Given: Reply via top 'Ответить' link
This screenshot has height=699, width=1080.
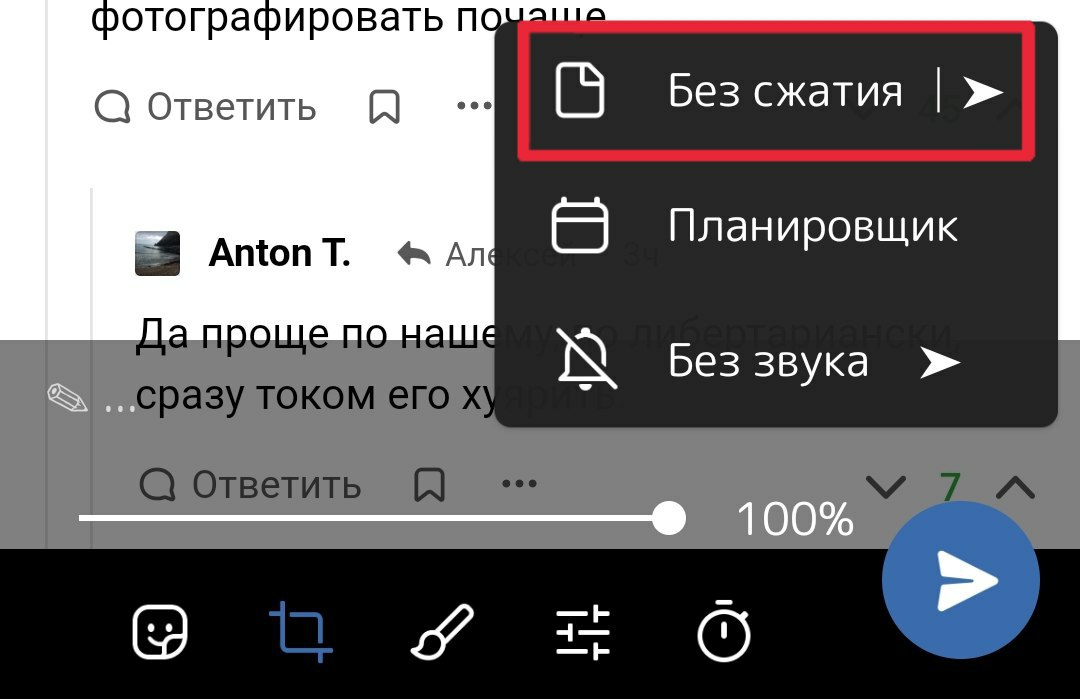Looking at the screenshot, I should 205,107.
